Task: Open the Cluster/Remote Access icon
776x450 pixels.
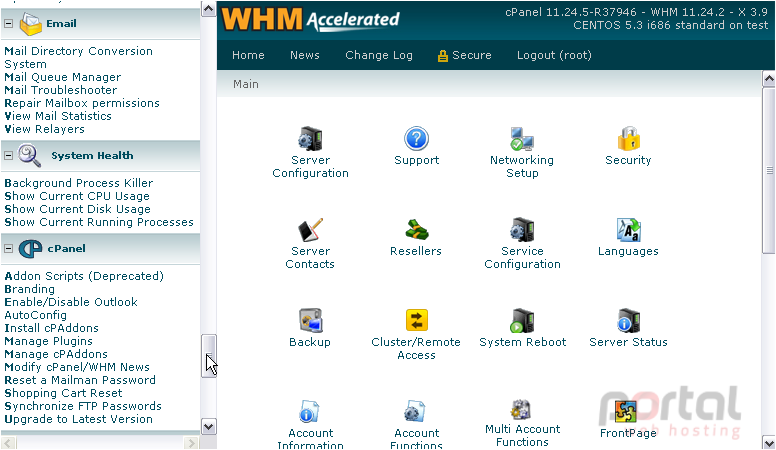Action: point(416,320)
